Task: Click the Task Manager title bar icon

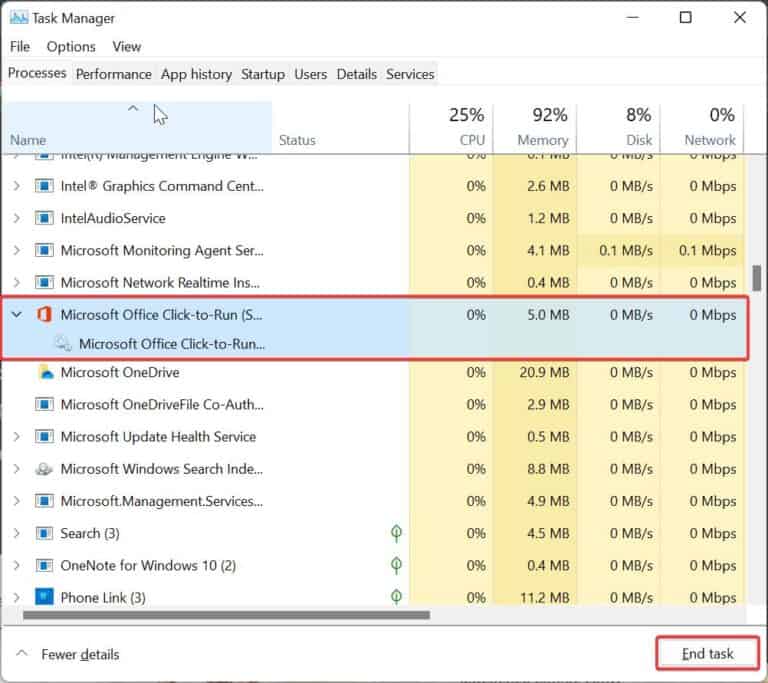Action: click(x=19, y=18)
